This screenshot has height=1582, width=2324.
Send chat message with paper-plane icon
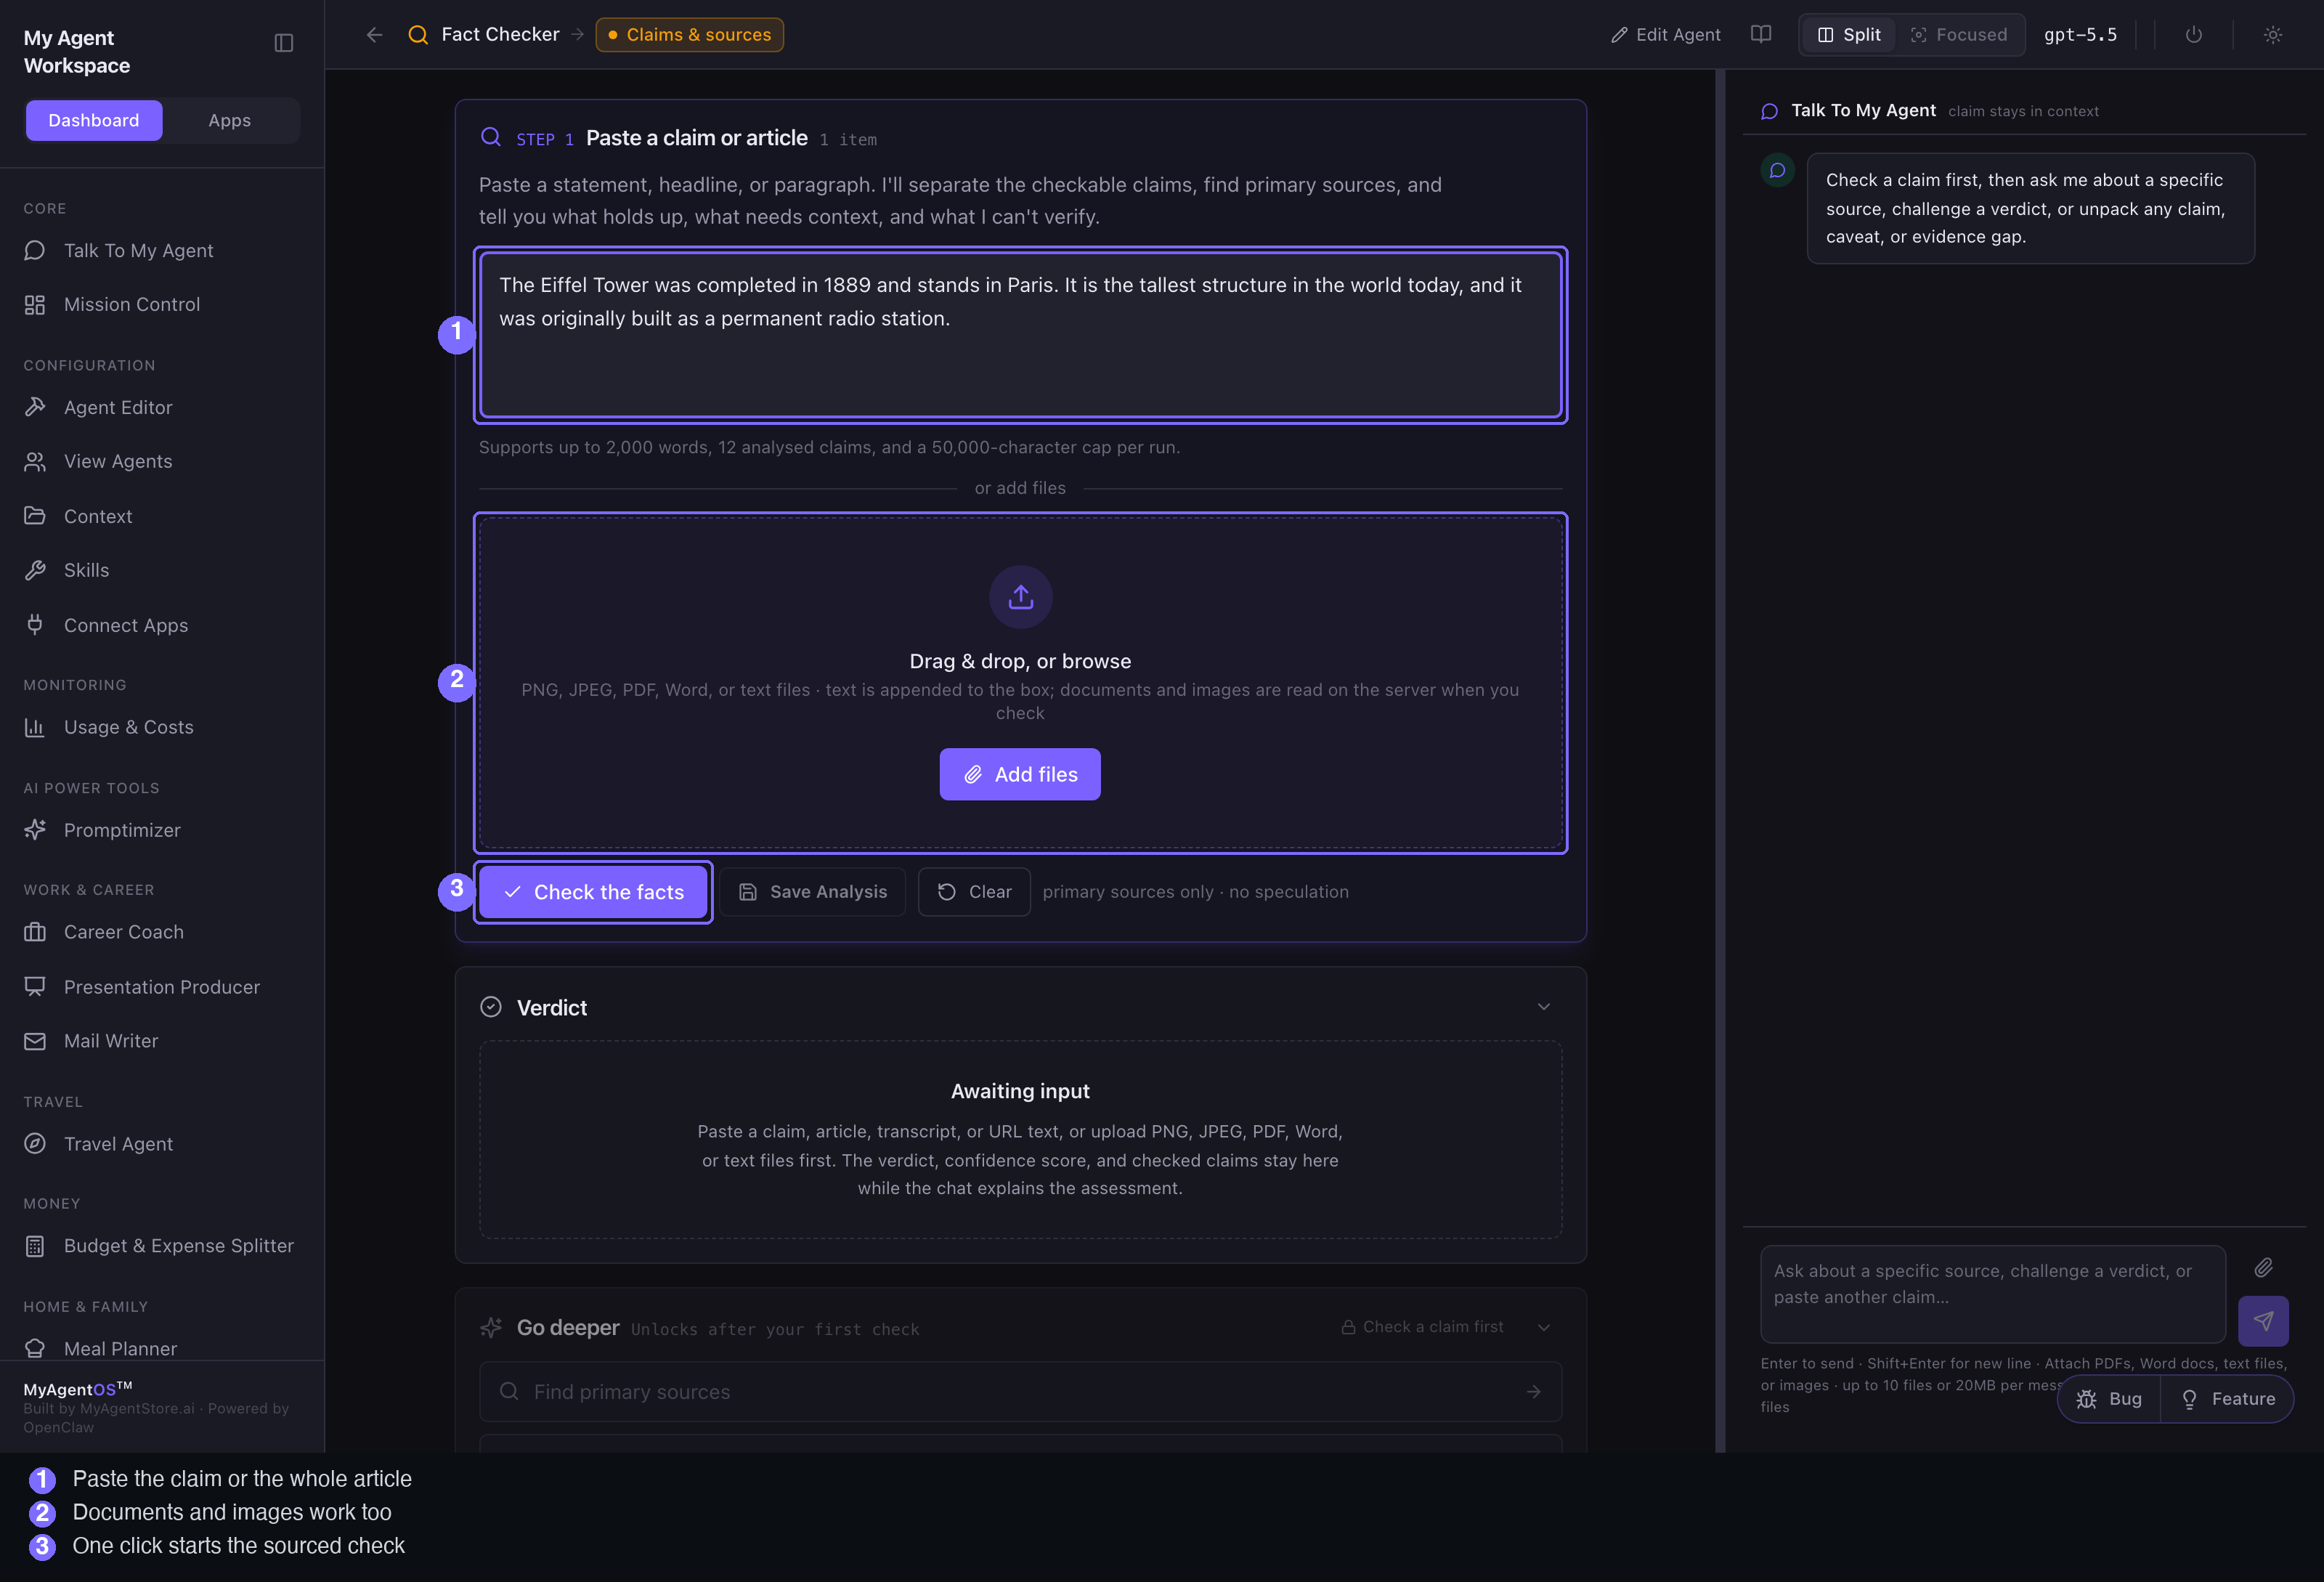(x=2263, y=1321)
